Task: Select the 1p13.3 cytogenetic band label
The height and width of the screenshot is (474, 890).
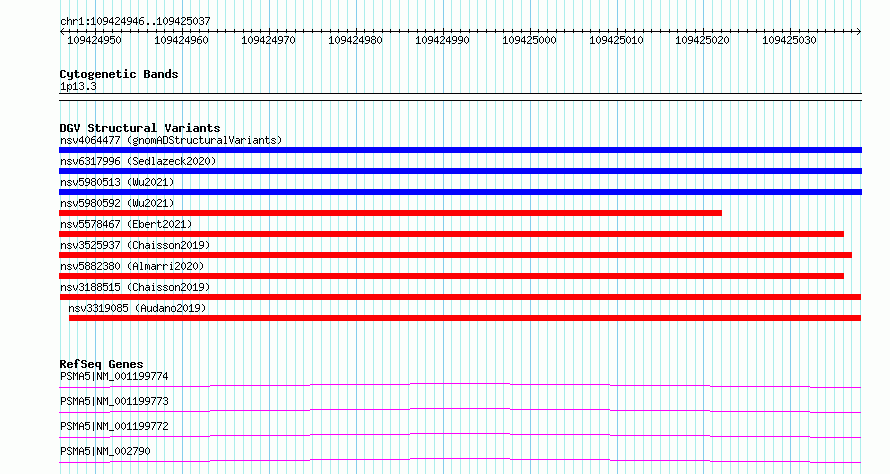Action: pyautogui.click(x=78, y=86)
